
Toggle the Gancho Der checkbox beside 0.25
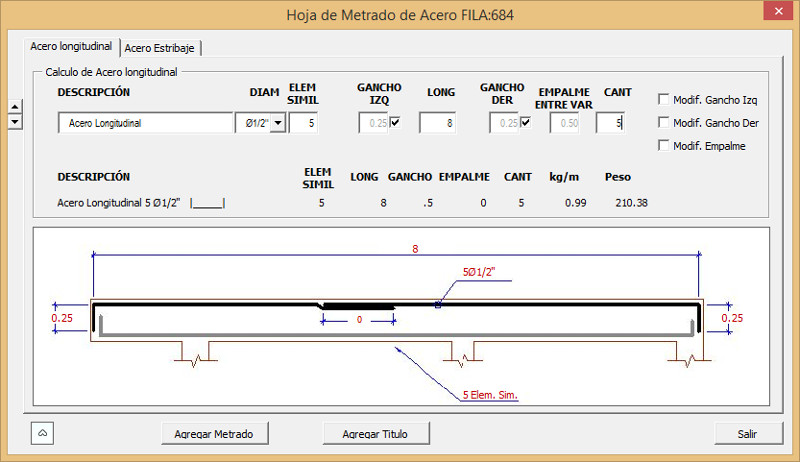pyautogui.click(x=525, y=123)
